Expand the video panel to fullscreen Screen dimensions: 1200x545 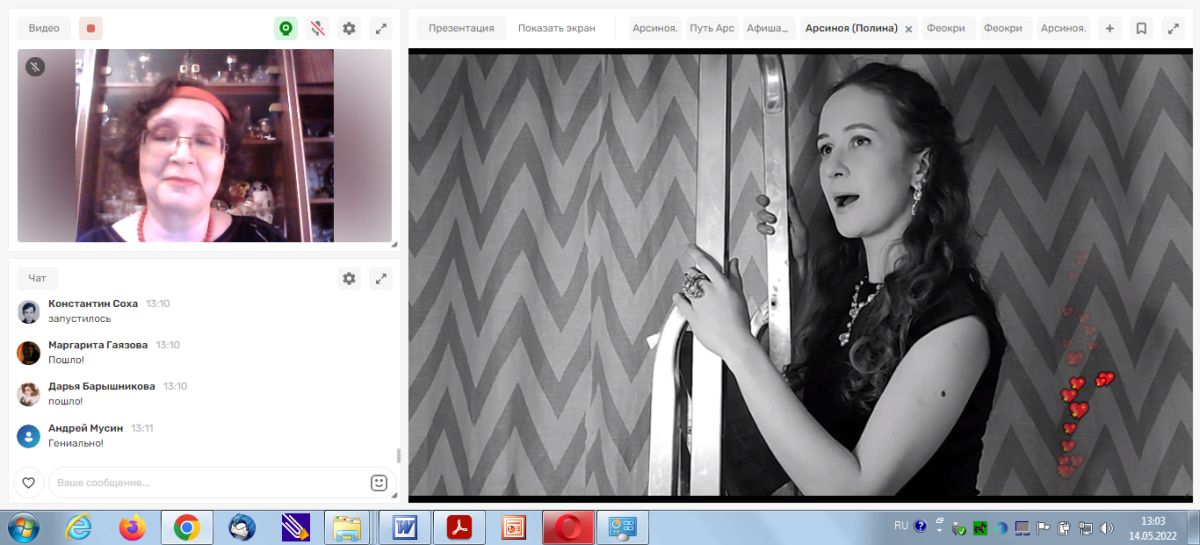click(381, 29)
